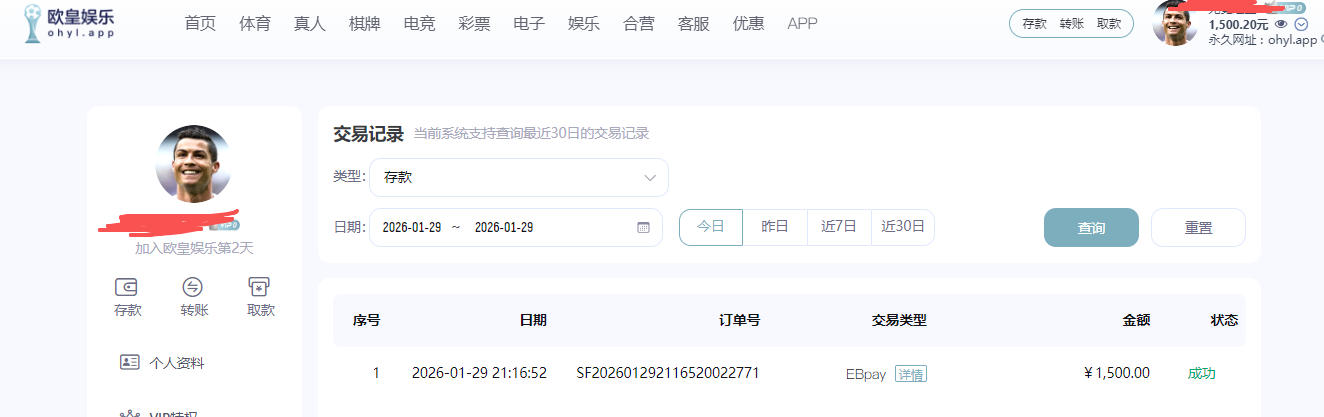Click the header user avatar

(1175, 24)
